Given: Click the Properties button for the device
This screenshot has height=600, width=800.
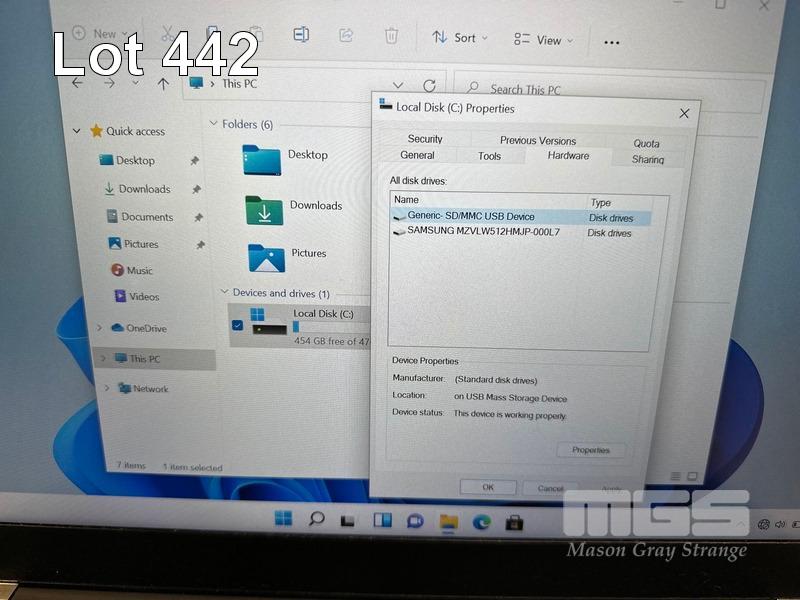Looking at the screenshot, I should tap(590, 450).
